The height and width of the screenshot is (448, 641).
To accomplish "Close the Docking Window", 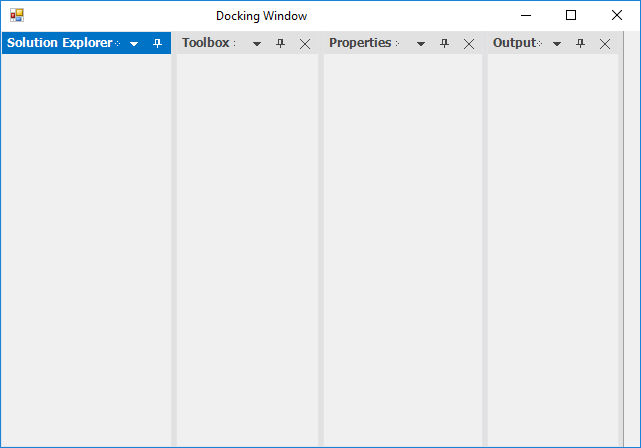I will [x=617, y=16].
